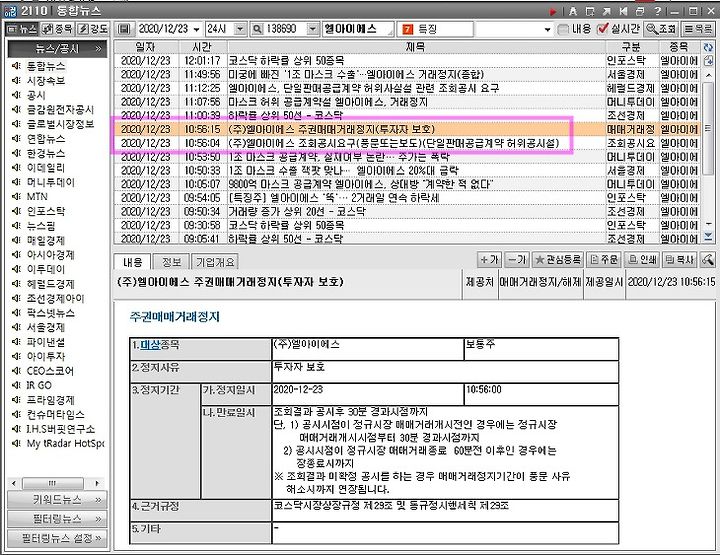Click the font size 'A' icon in title bar
The width and height of the screenshot is (720, 555).
(x=573, y=11)
